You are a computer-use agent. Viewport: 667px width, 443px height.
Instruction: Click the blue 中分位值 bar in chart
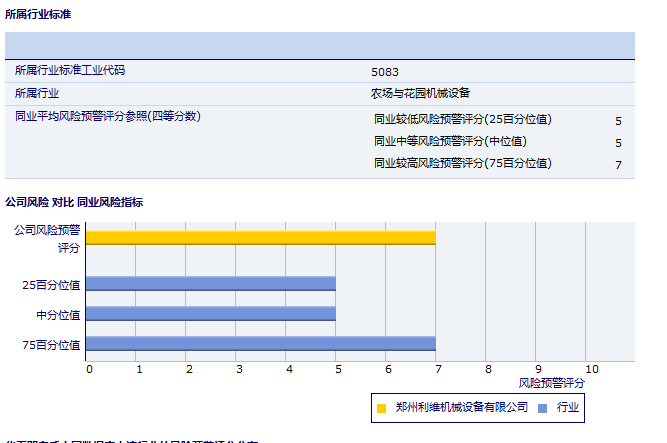coord(210,314)
